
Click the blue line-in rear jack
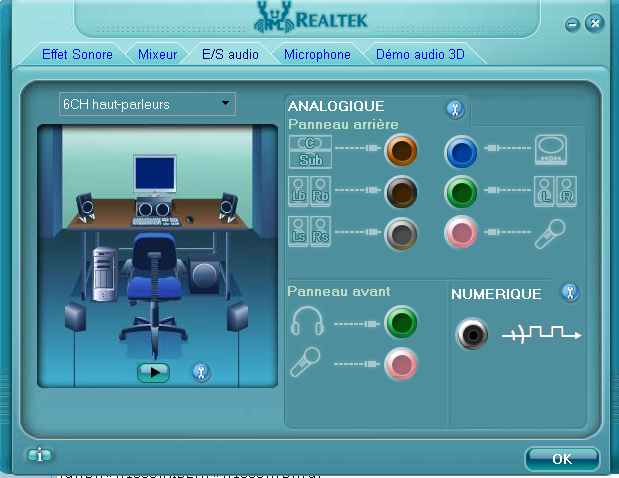point(460,151)
